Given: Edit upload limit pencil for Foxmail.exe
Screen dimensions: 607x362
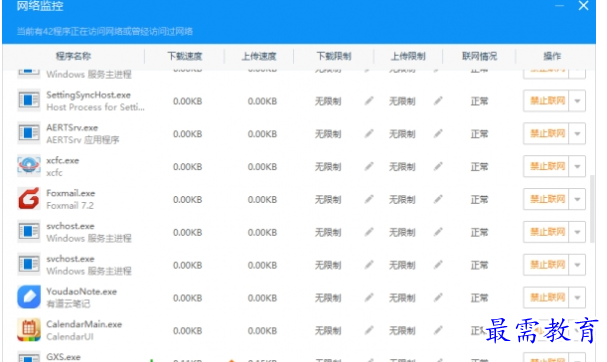Looking at the screenshot, I should point(438,199).
